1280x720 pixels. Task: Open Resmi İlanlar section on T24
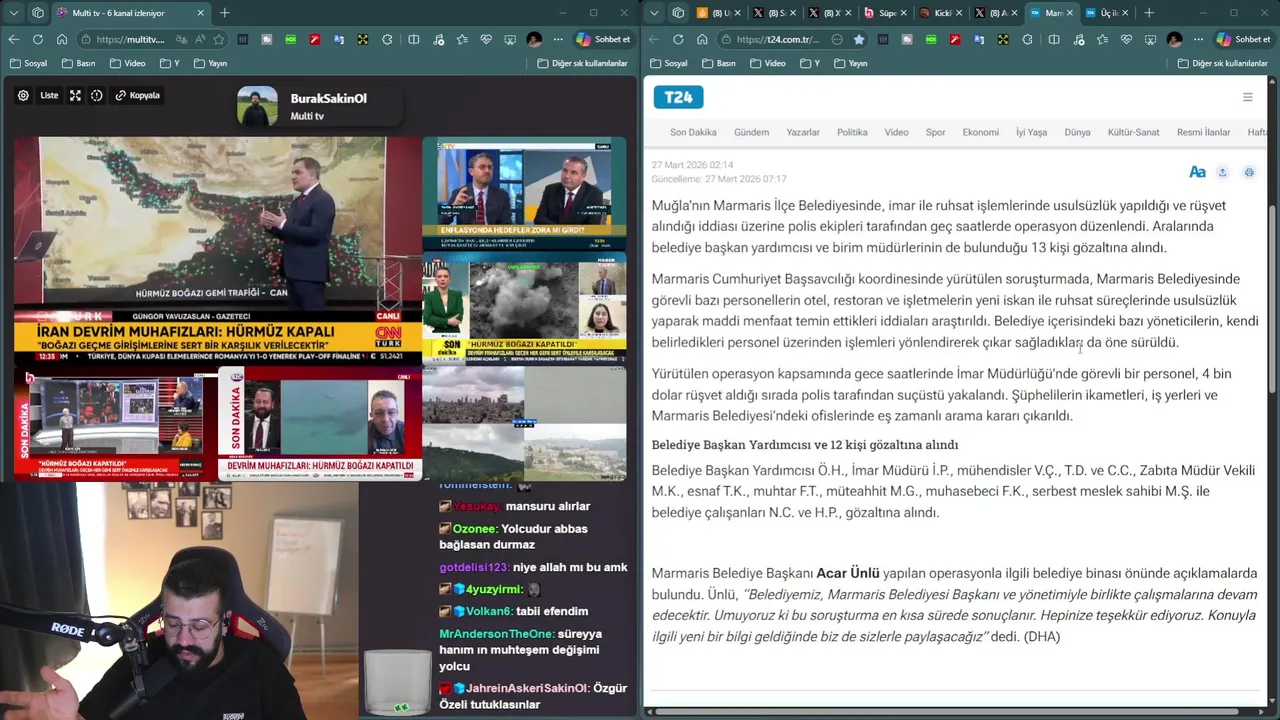tap(1203, 132)
